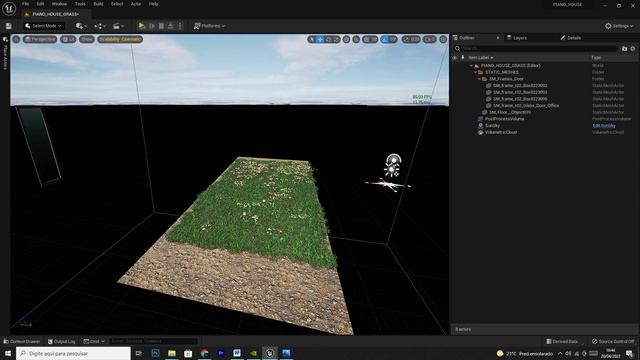The width and height of the screenshot is (640, 360).
Task: Click the Edit SunSky link
Action: [x=604, y=126]
